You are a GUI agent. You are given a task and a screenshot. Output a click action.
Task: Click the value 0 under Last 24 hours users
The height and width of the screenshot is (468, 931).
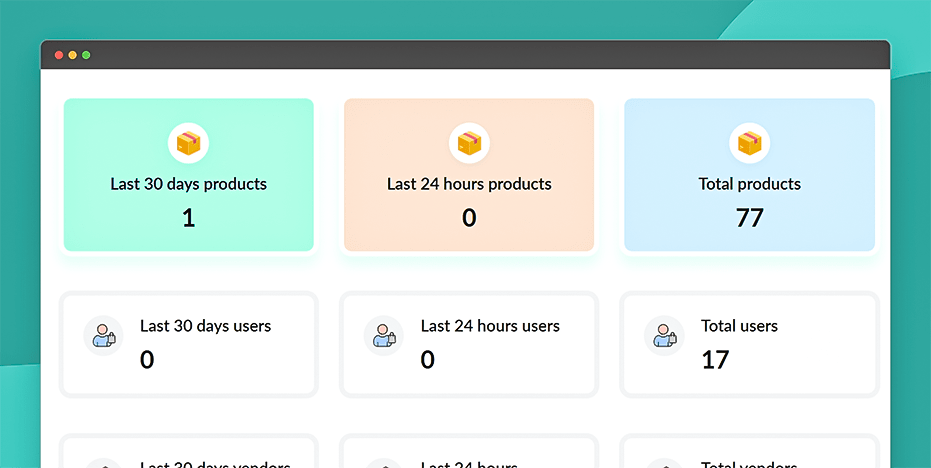pyautogui.click(x=428, y=360)
